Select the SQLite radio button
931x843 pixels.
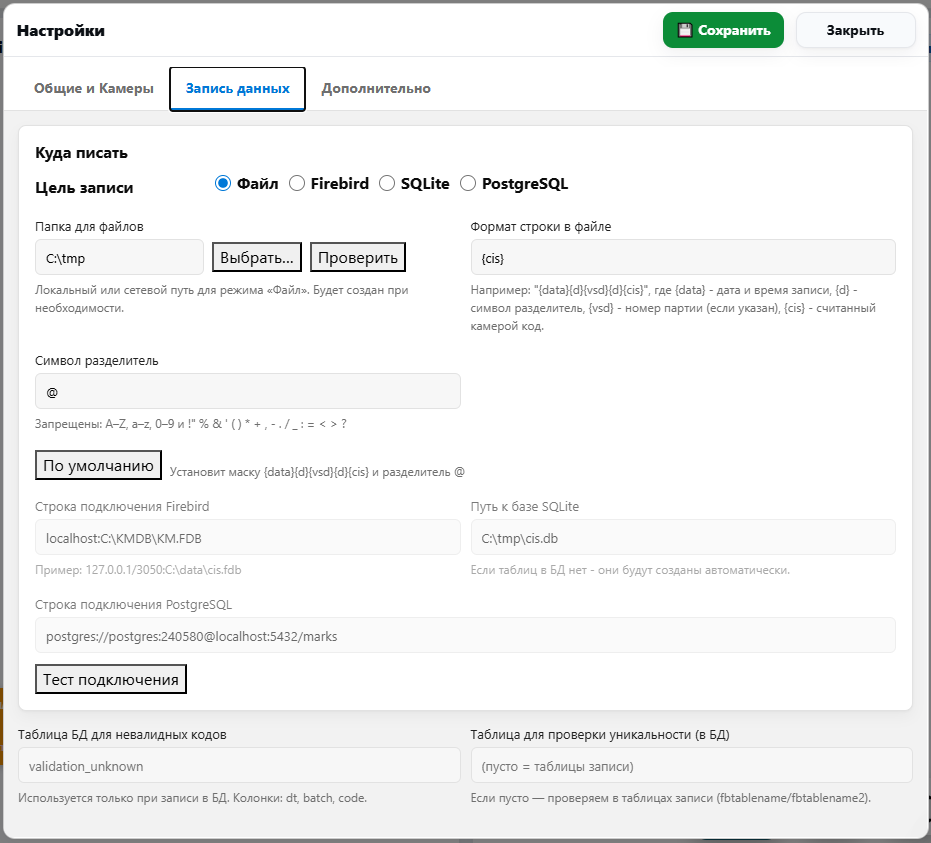click(387, 183)
